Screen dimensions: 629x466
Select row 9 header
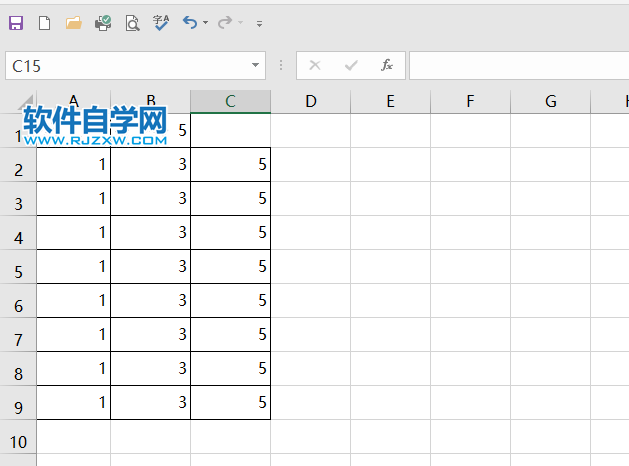point(18,403)
